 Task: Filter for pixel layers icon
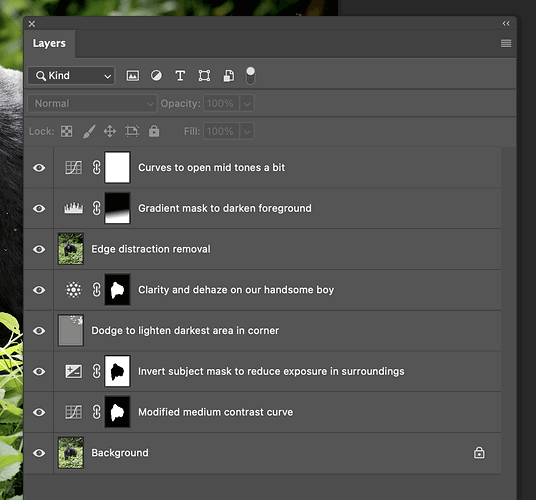pos(133,76)
